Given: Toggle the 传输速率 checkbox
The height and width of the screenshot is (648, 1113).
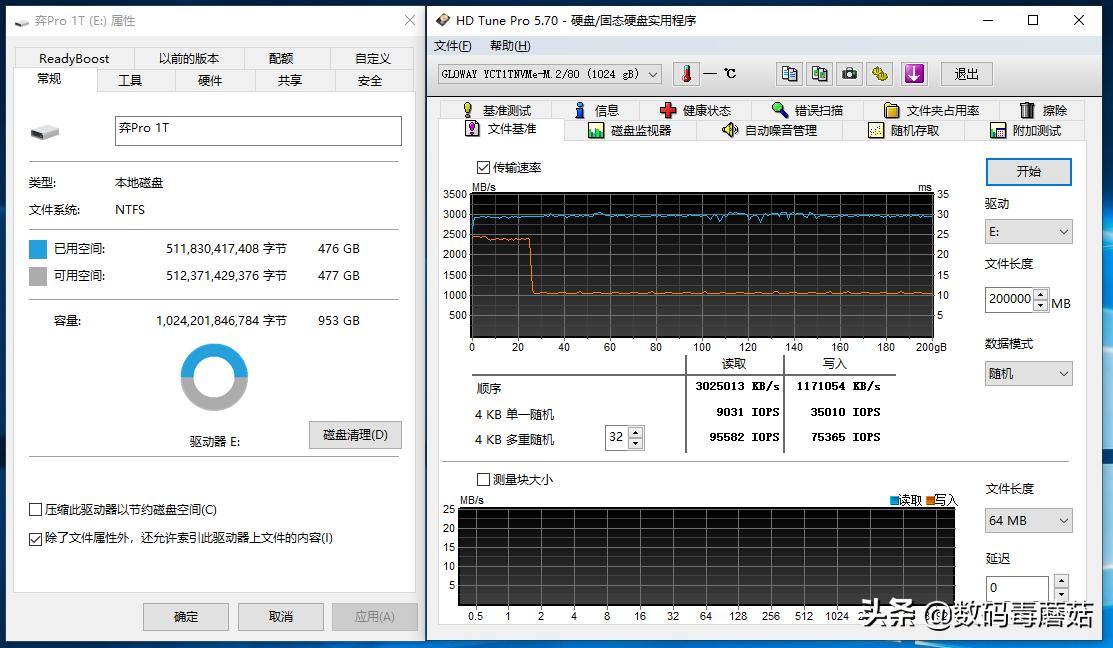Looking at the screenshot, I should (483, 168).
